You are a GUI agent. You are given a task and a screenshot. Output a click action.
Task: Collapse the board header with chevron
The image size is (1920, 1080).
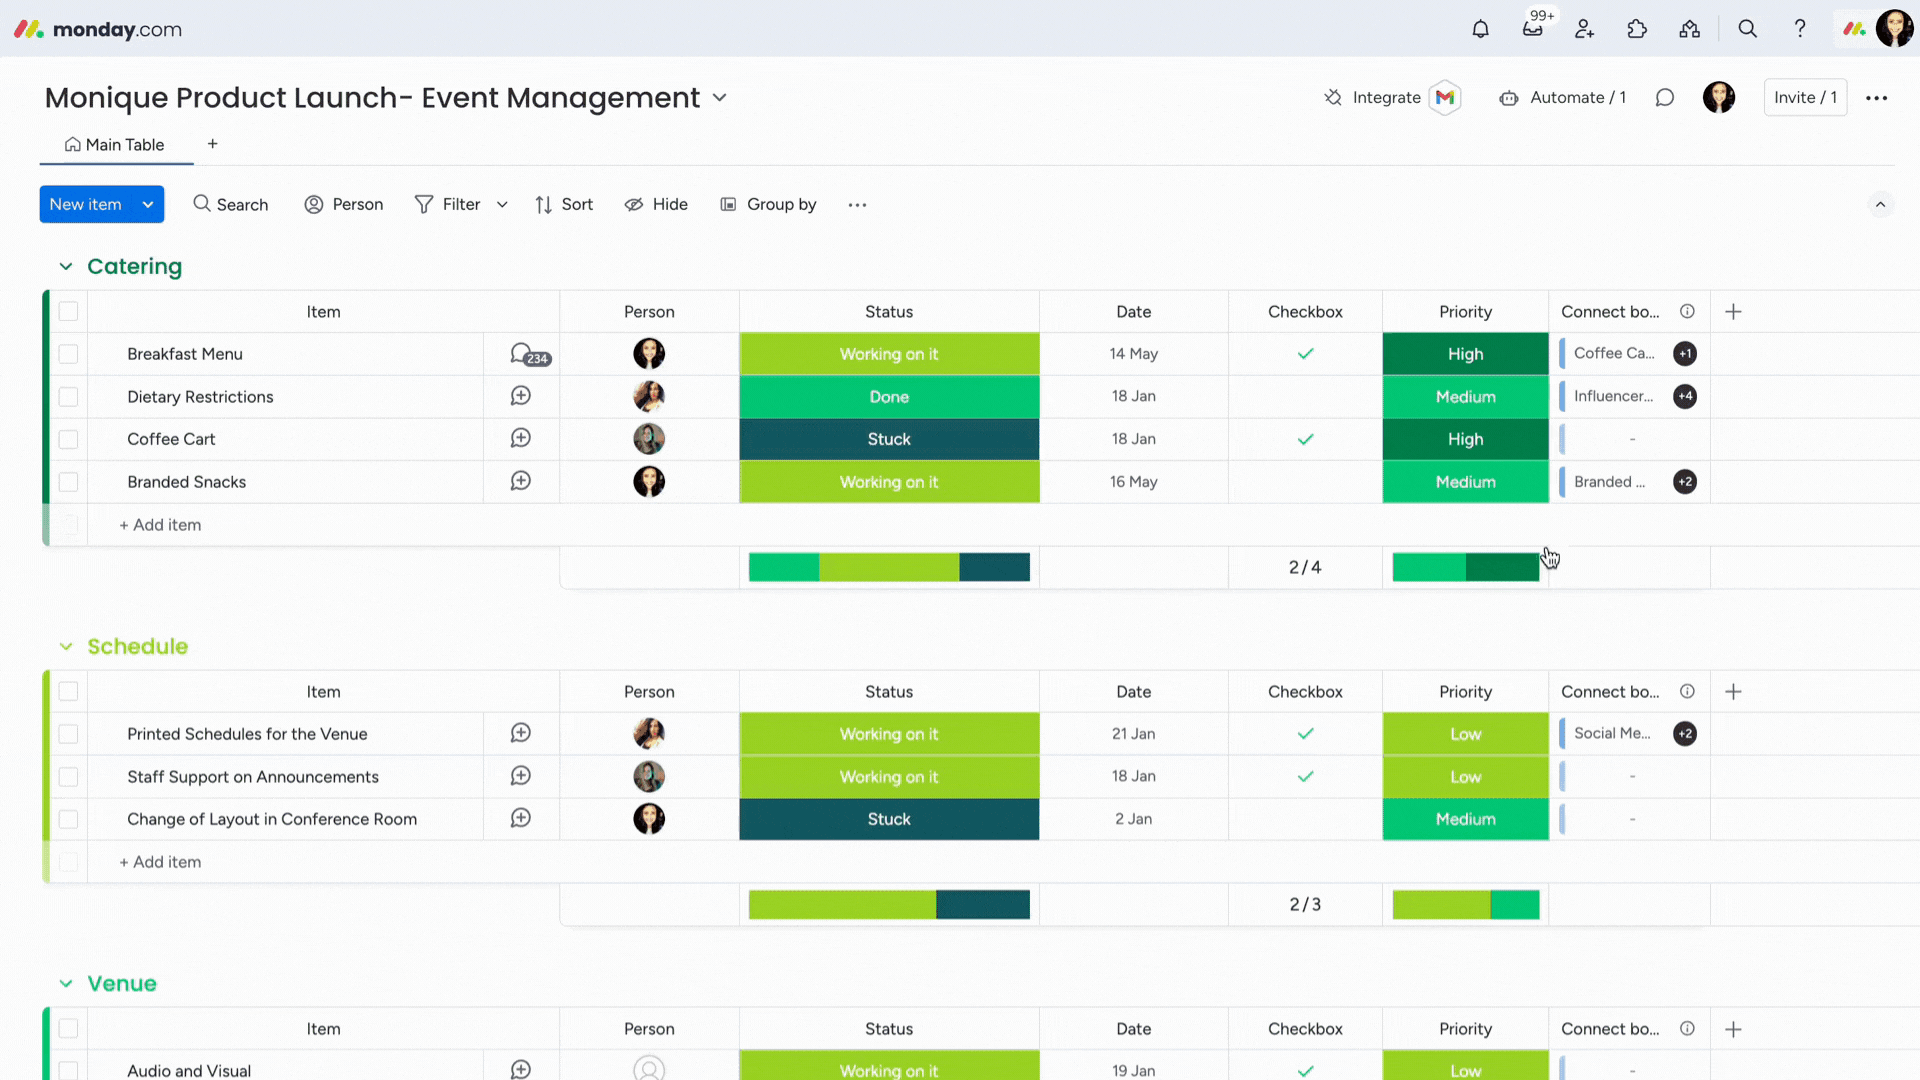1880,204
